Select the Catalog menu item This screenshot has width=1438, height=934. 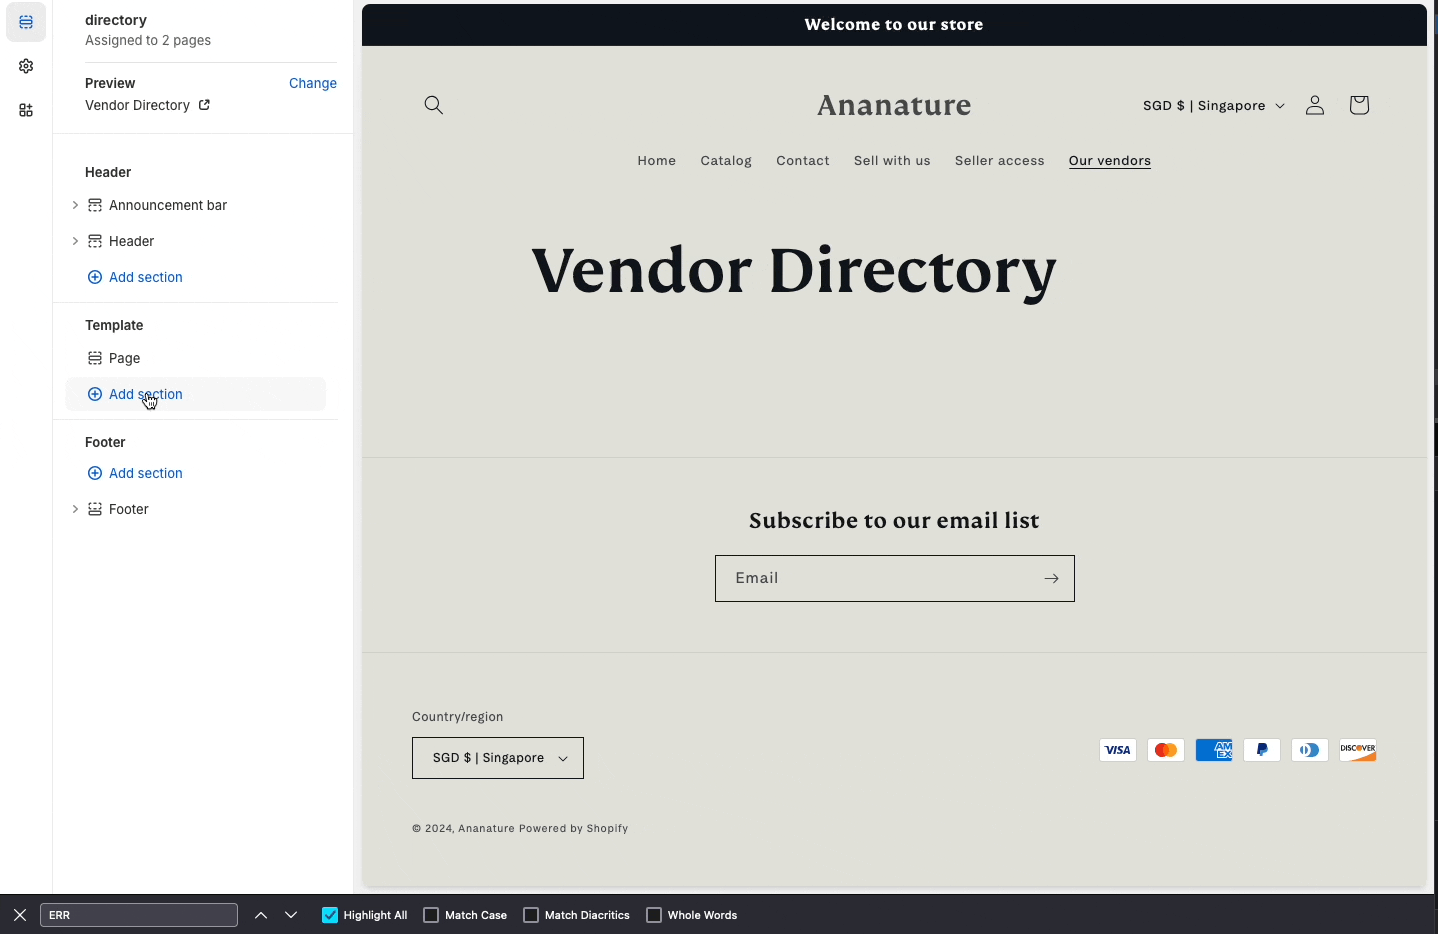pos(726,160)
